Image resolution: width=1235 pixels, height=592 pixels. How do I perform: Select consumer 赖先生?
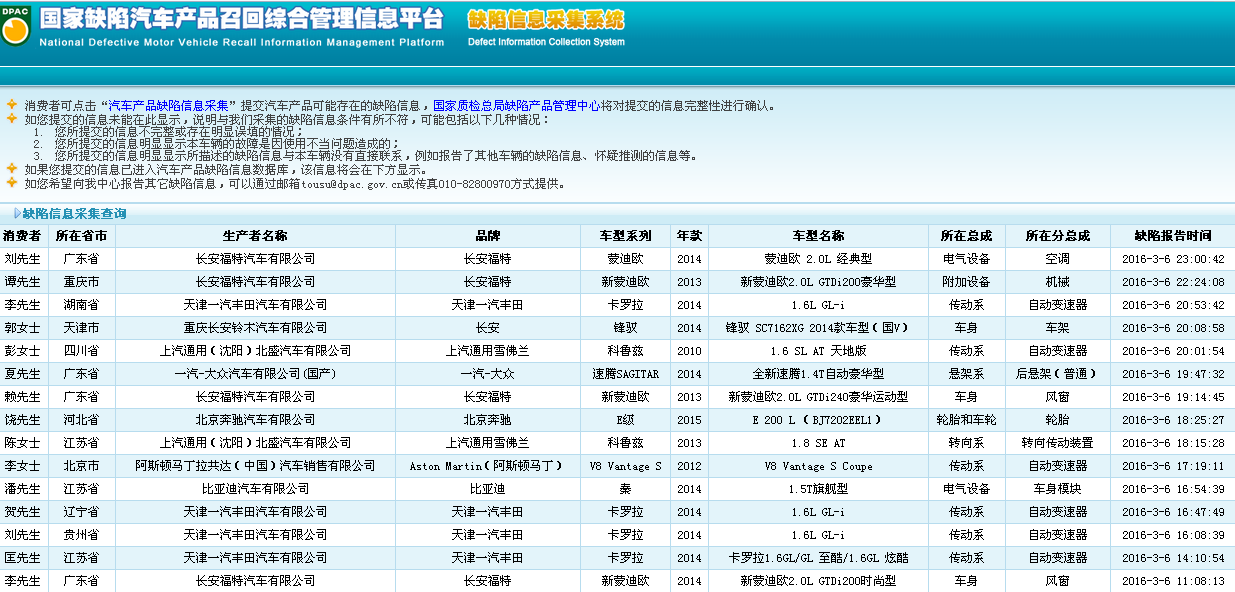[x=24, y=397]
